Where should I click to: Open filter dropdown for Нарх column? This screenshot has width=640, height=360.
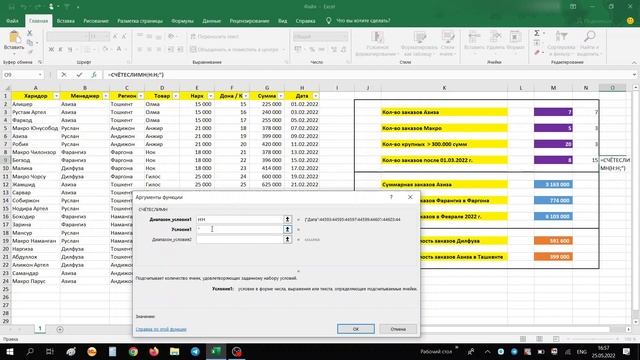pyautogui.click(x=210, y=96)
